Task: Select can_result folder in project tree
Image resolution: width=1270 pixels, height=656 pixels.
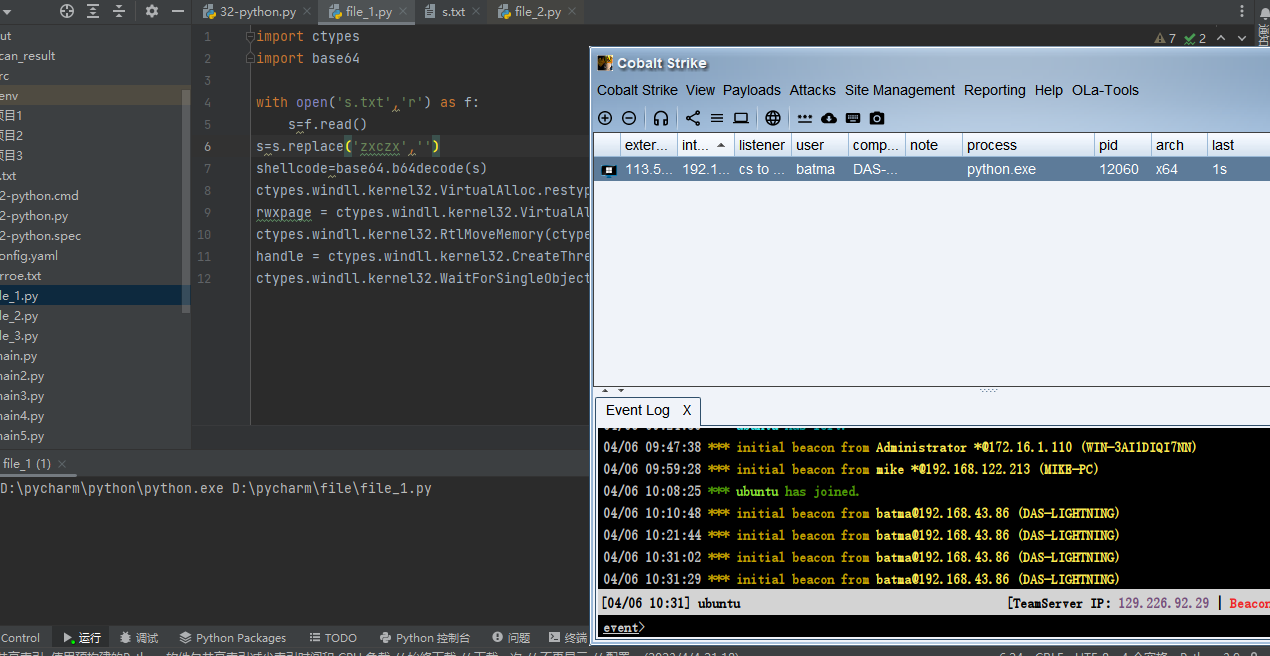Action: (x=27, y=56)
